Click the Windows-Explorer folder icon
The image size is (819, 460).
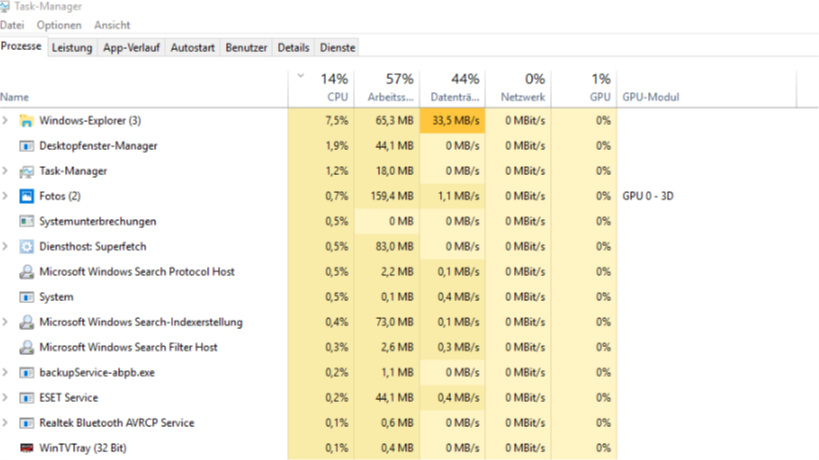pos(26,121)
